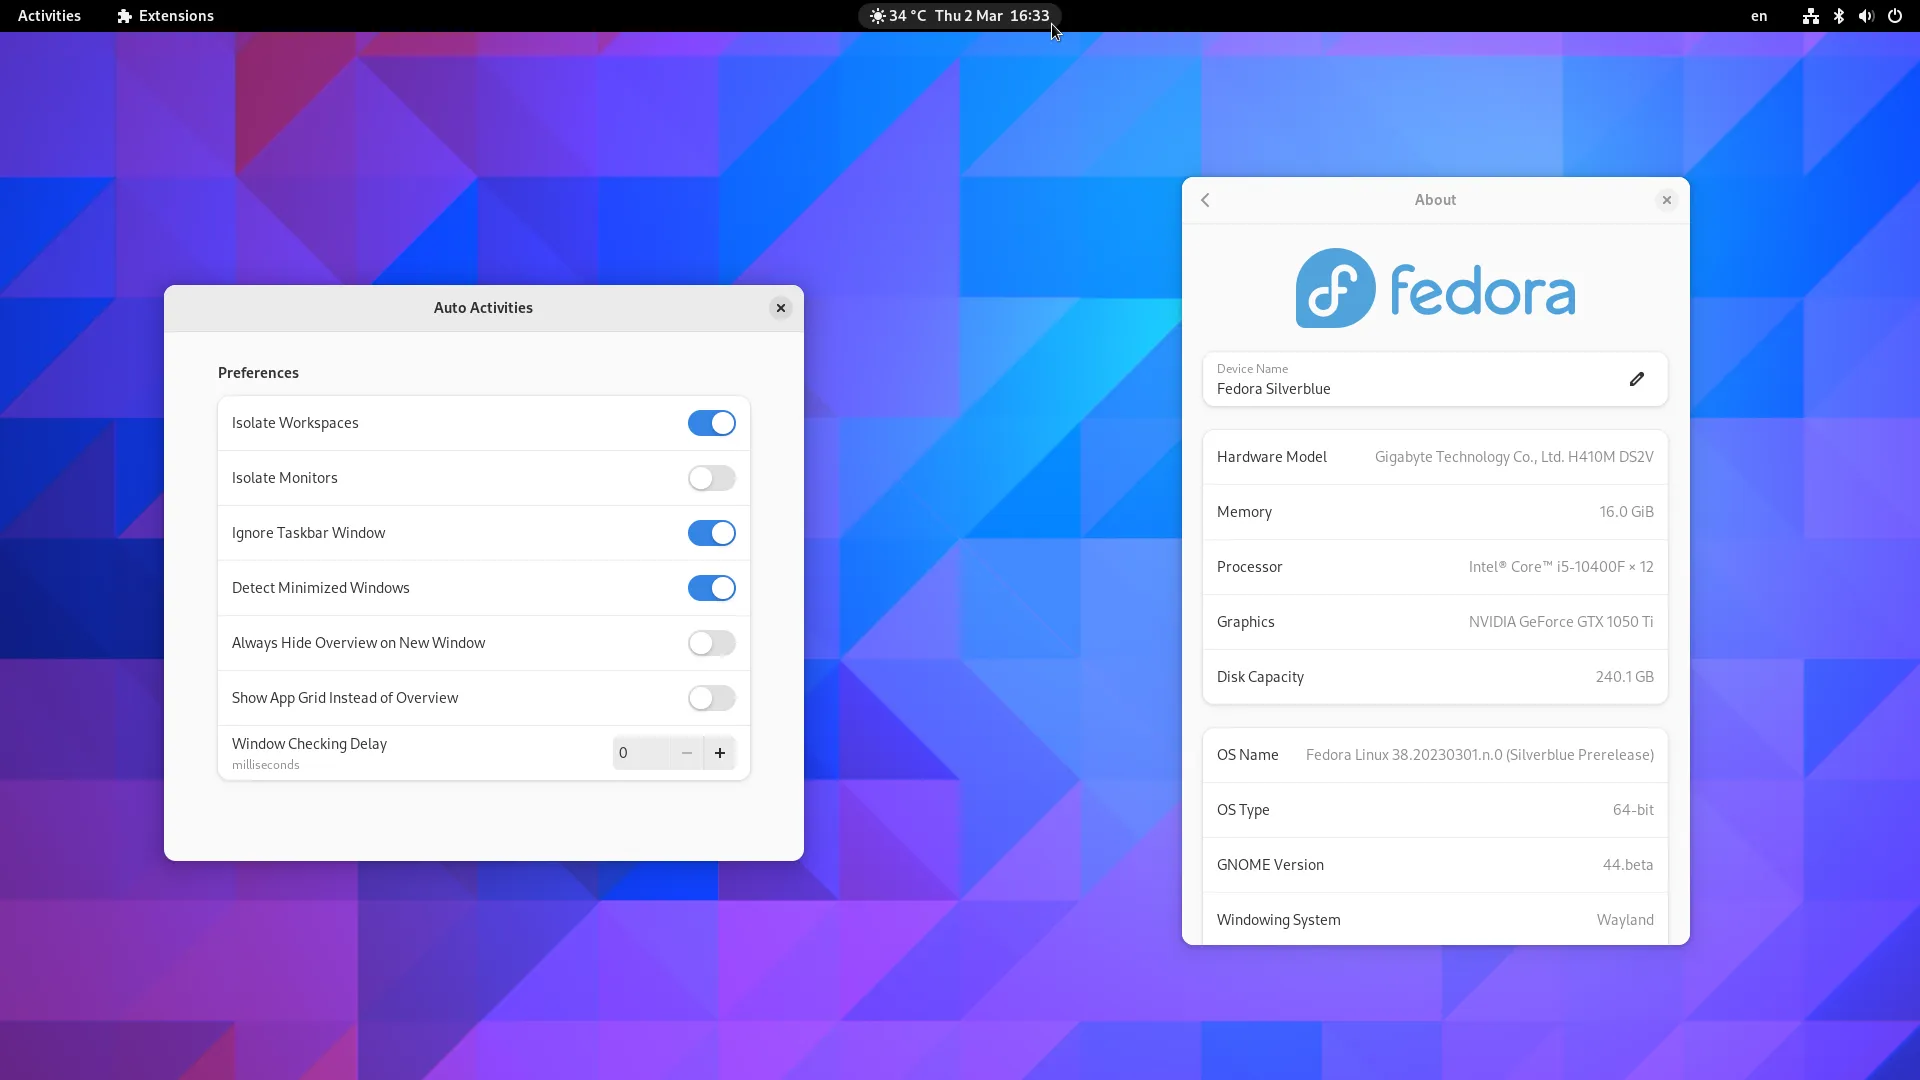Increase Window Checking Delay with plus button
Screen dimensions: 1920x1080
pos(719,753)
